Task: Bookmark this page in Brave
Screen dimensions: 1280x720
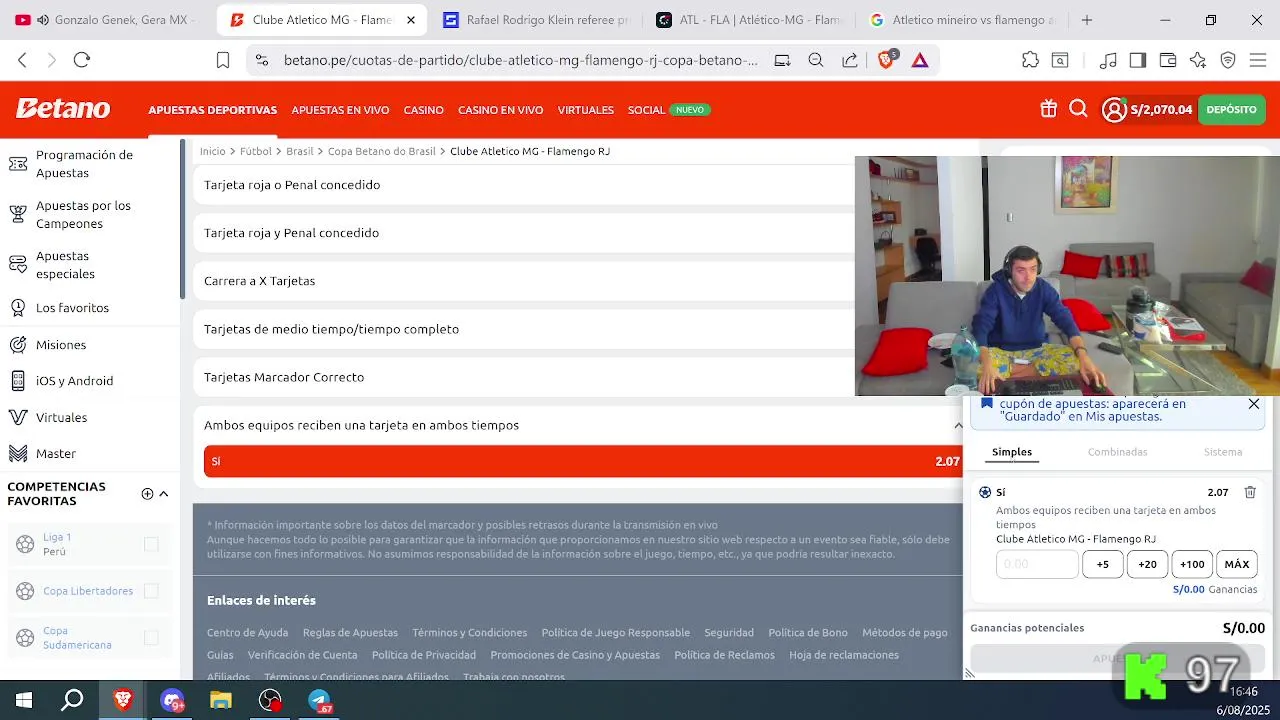Action: (x=223, y=60)
